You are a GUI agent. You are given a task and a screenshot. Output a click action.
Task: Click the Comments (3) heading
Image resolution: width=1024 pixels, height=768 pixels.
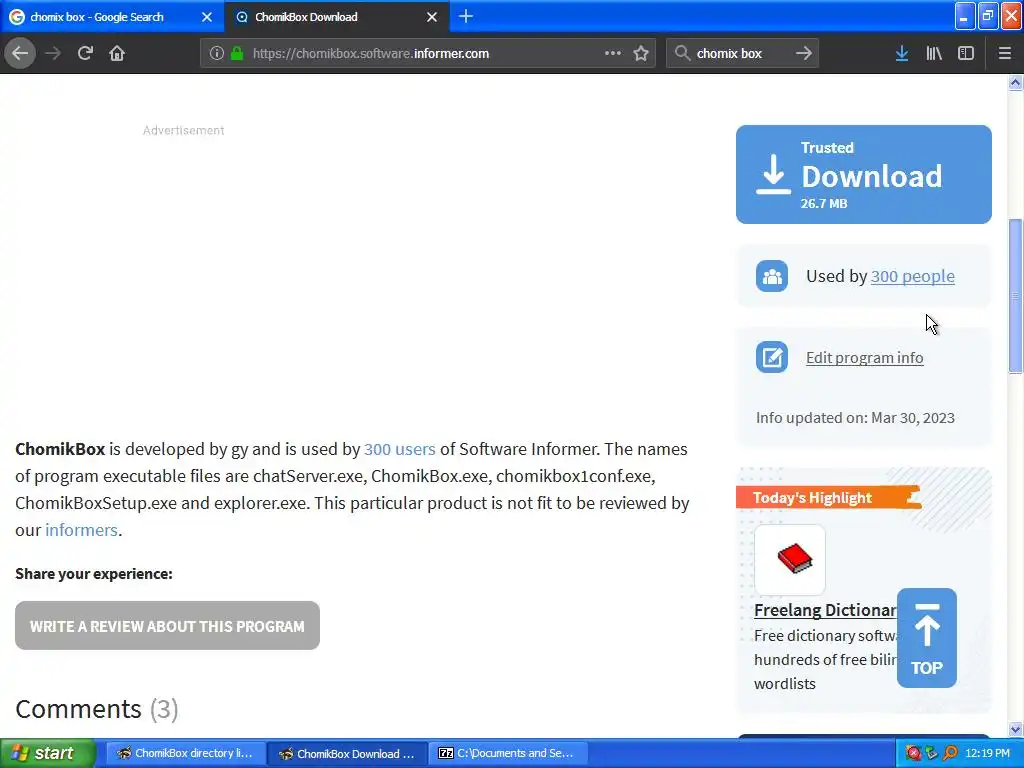coord(97,709)
